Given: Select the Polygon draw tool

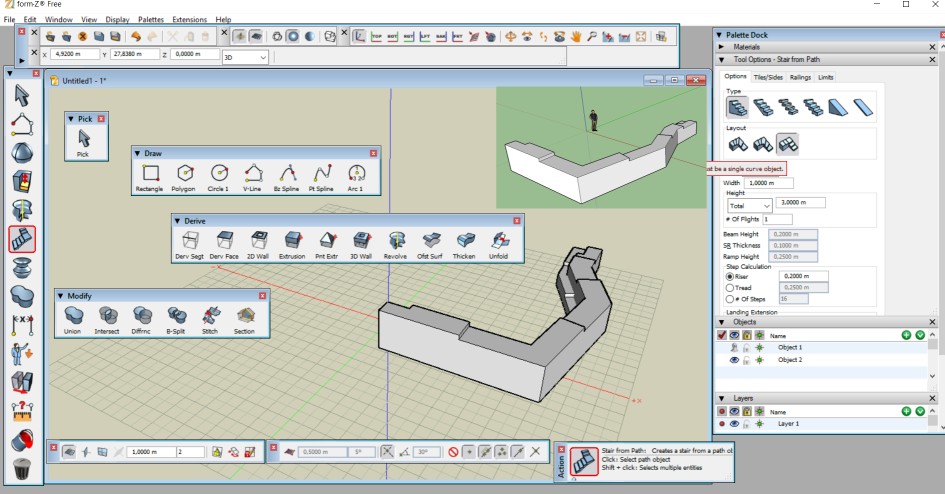Looking at the screenshot, I should click(184, 178).
